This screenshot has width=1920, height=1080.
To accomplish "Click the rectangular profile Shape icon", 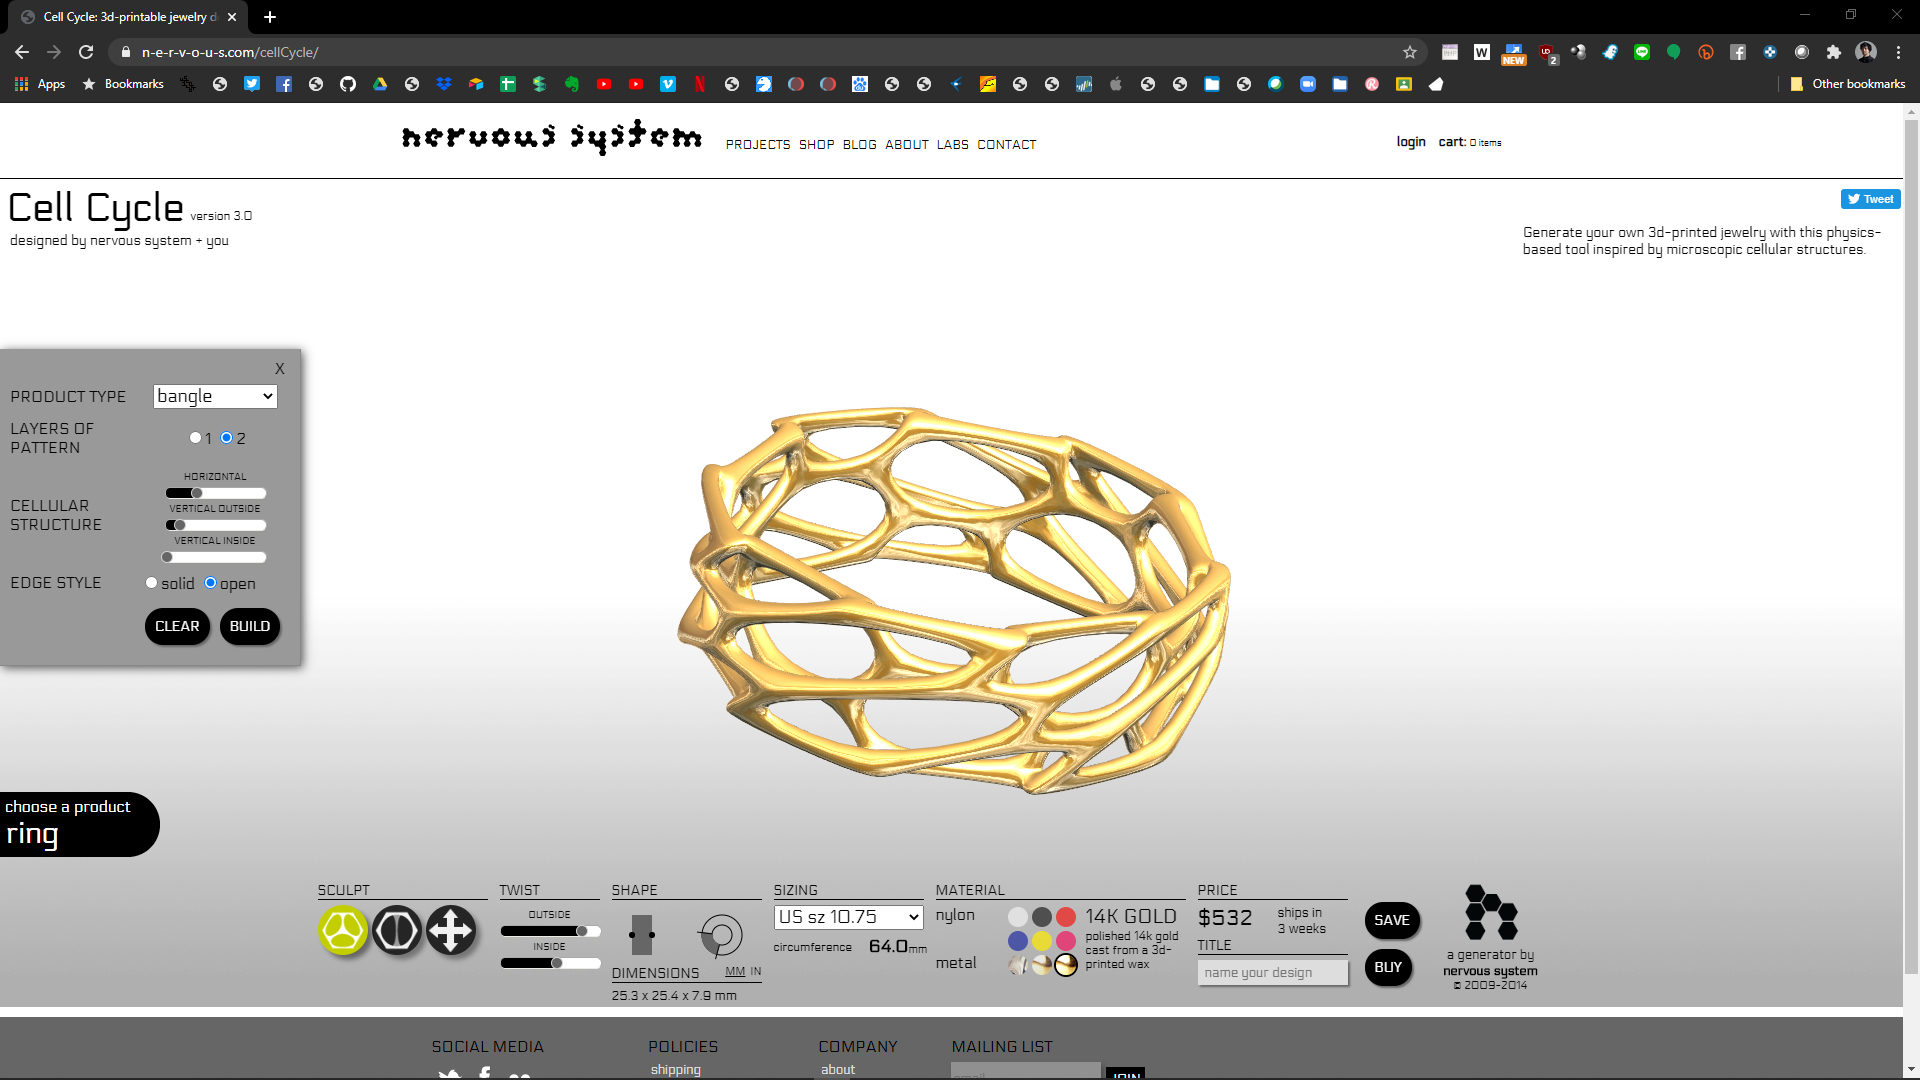I will tap(642, 936).
